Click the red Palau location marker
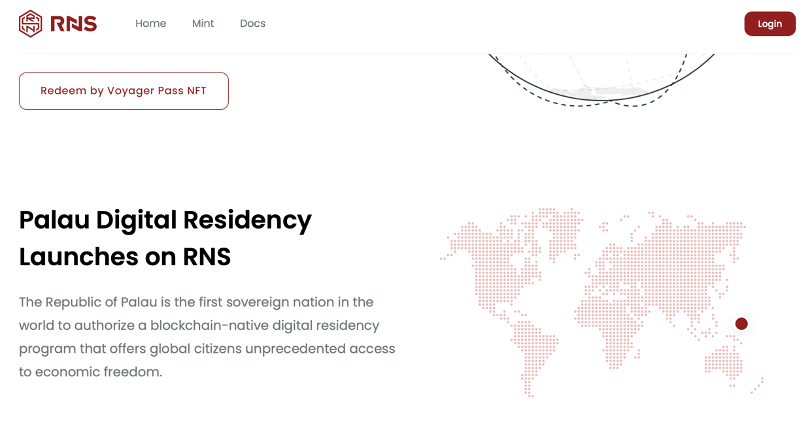 coord(741,323)
